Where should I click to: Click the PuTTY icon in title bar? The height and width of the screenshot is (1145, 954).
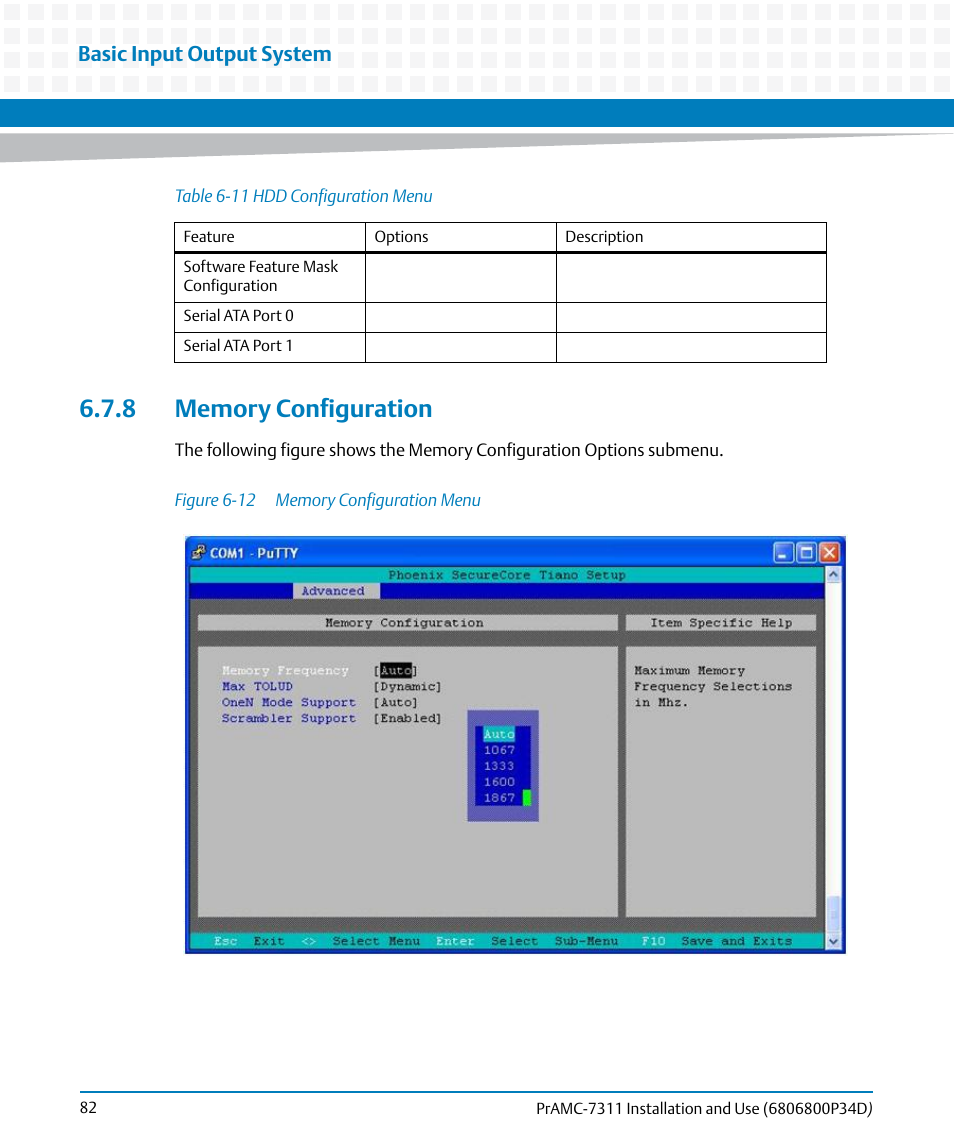point(198,553)
